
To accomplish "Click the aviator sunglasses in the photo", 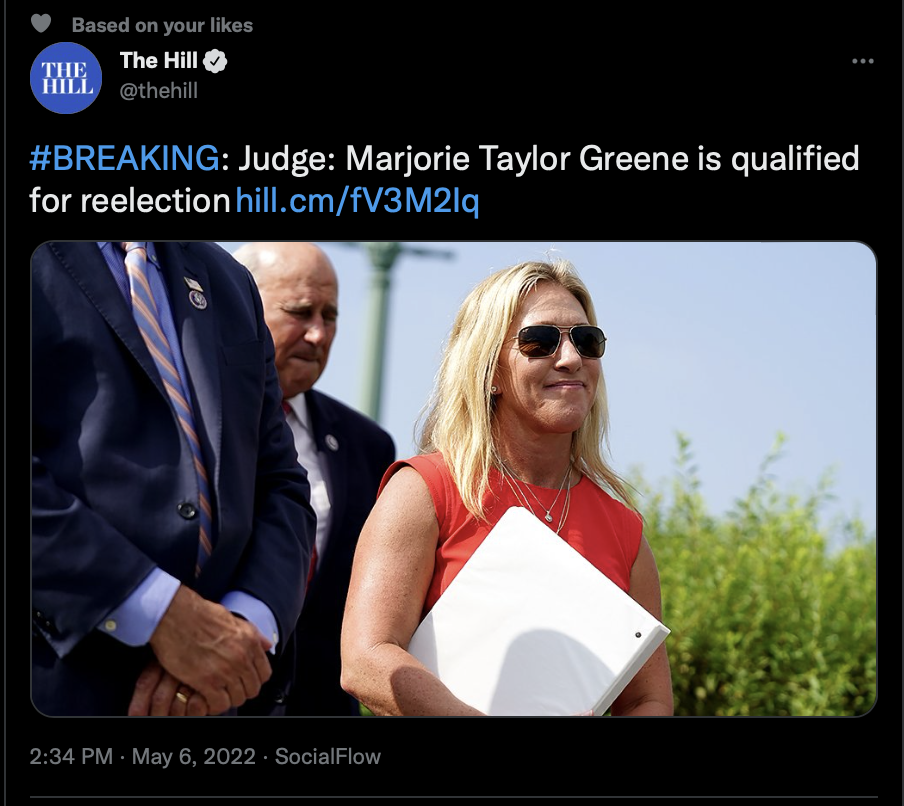I will pos(559,341).
